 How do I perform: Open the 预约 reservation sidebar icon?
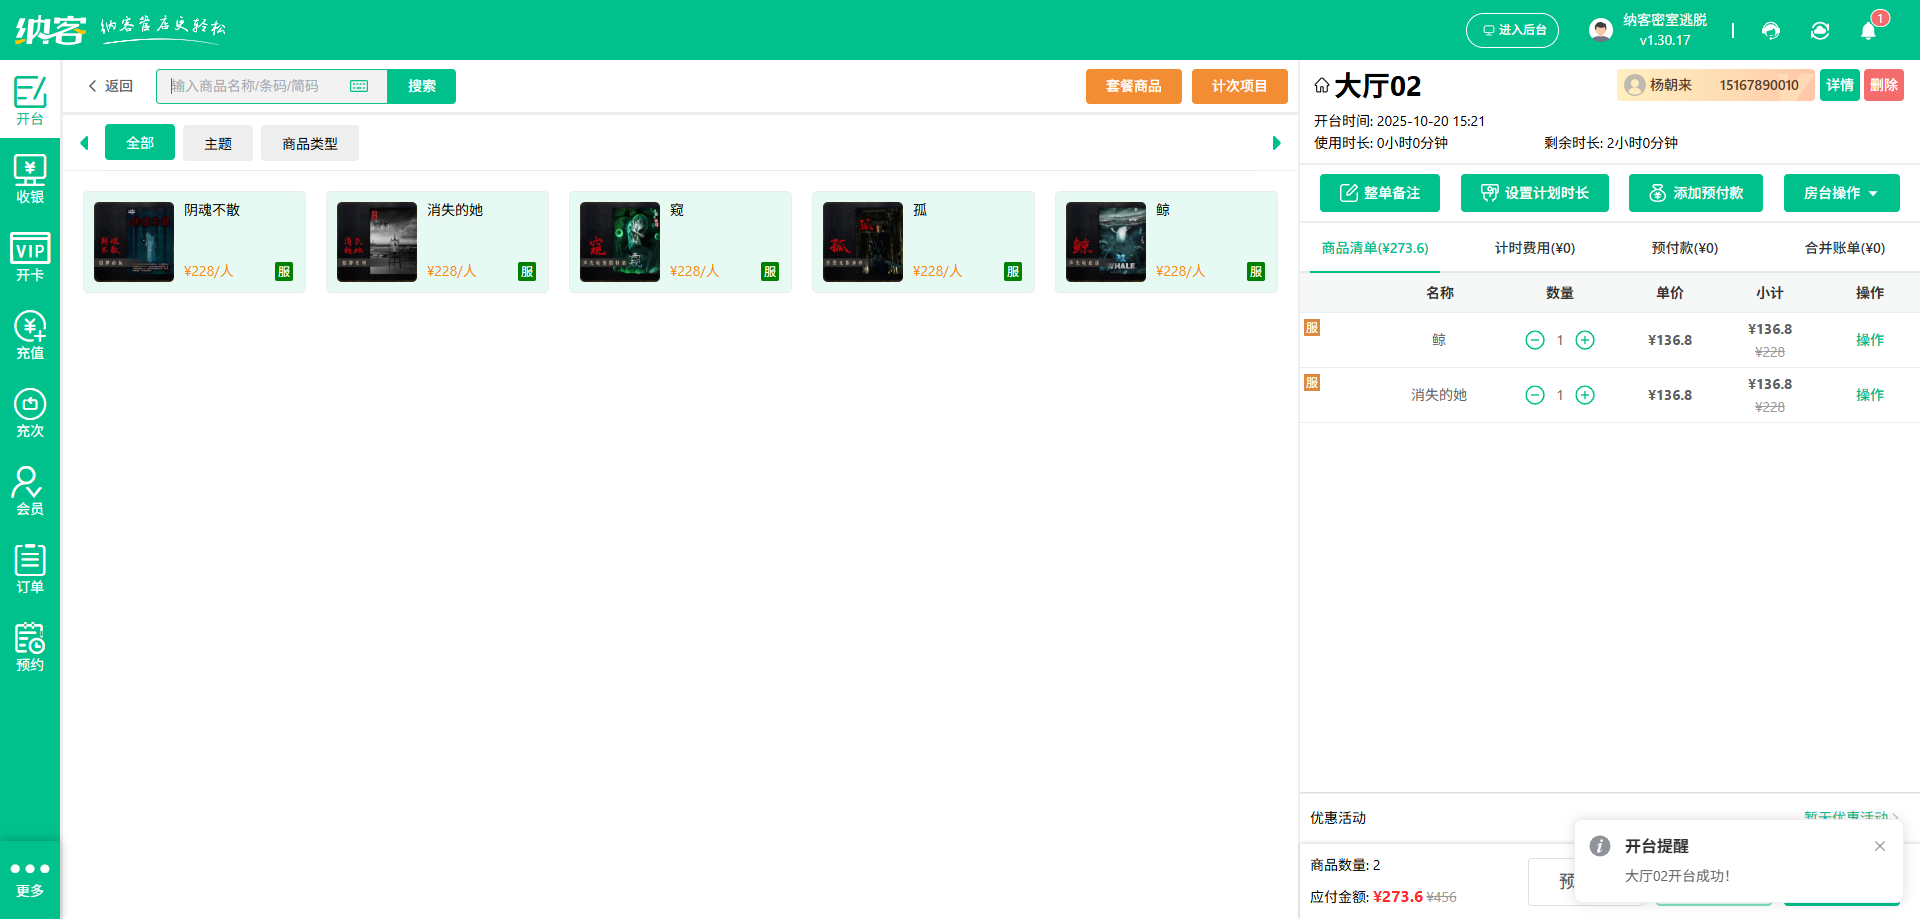[x=30, y=647]
